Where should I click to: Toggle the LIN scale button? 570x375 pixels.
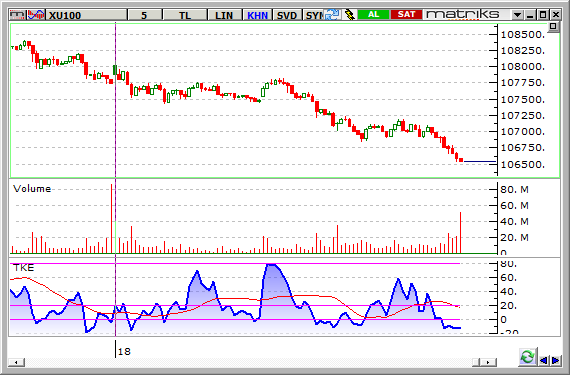224,15
